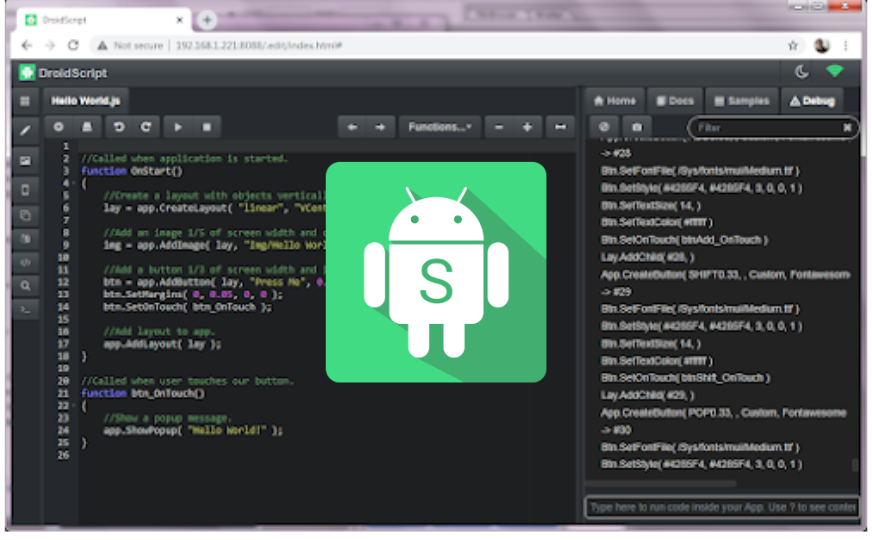Click the phone device icon in the sidebar
872x540 pixels.
click(x=25, y=190)
